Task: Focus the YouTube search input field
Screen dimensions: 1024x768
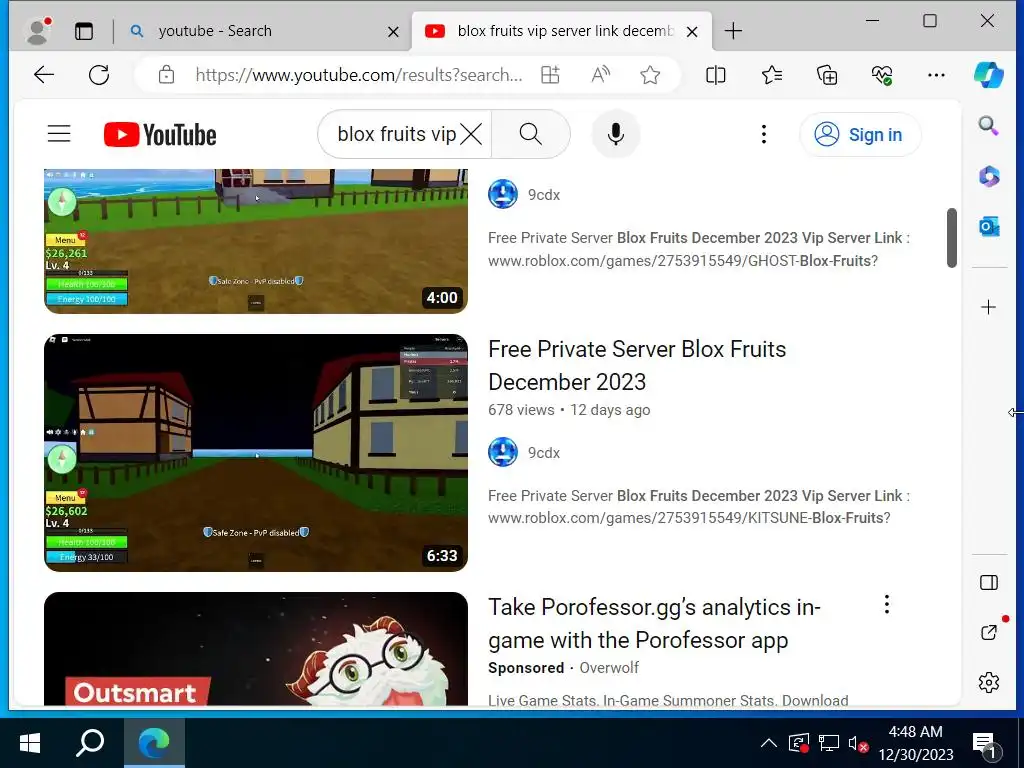Action: [x=397, y=134]
